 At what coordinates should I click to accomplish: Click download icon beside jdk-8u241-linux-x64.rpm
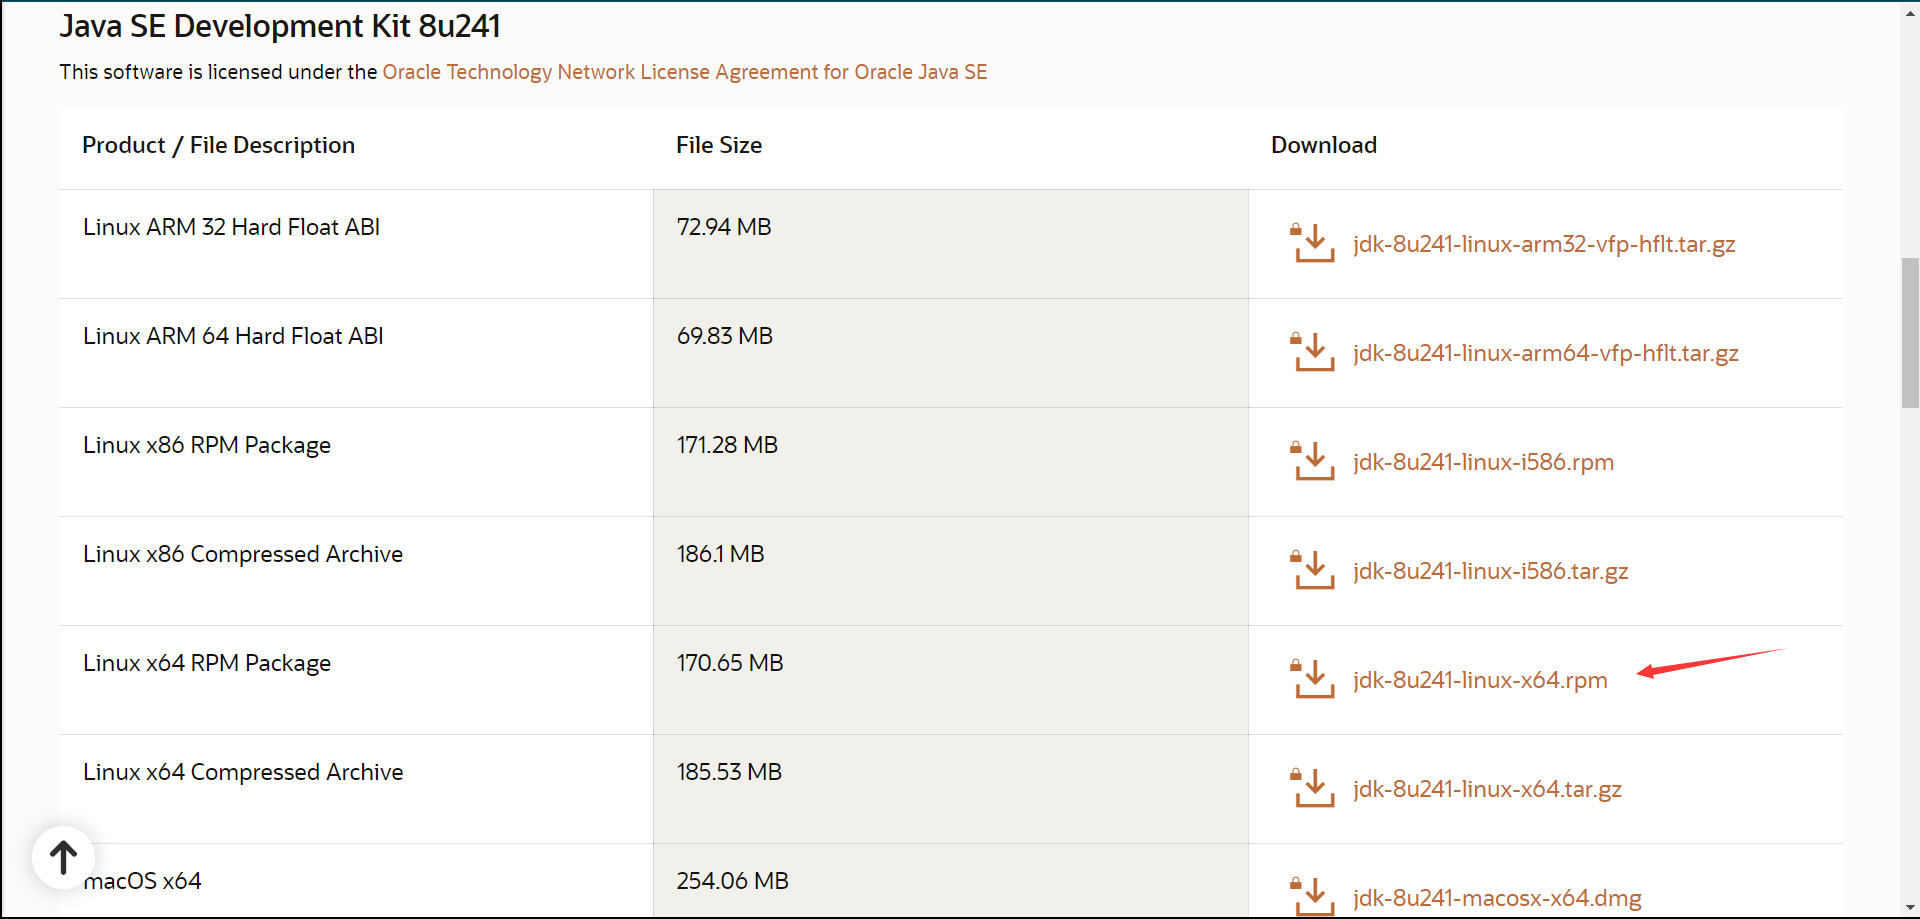point(1313,680)
